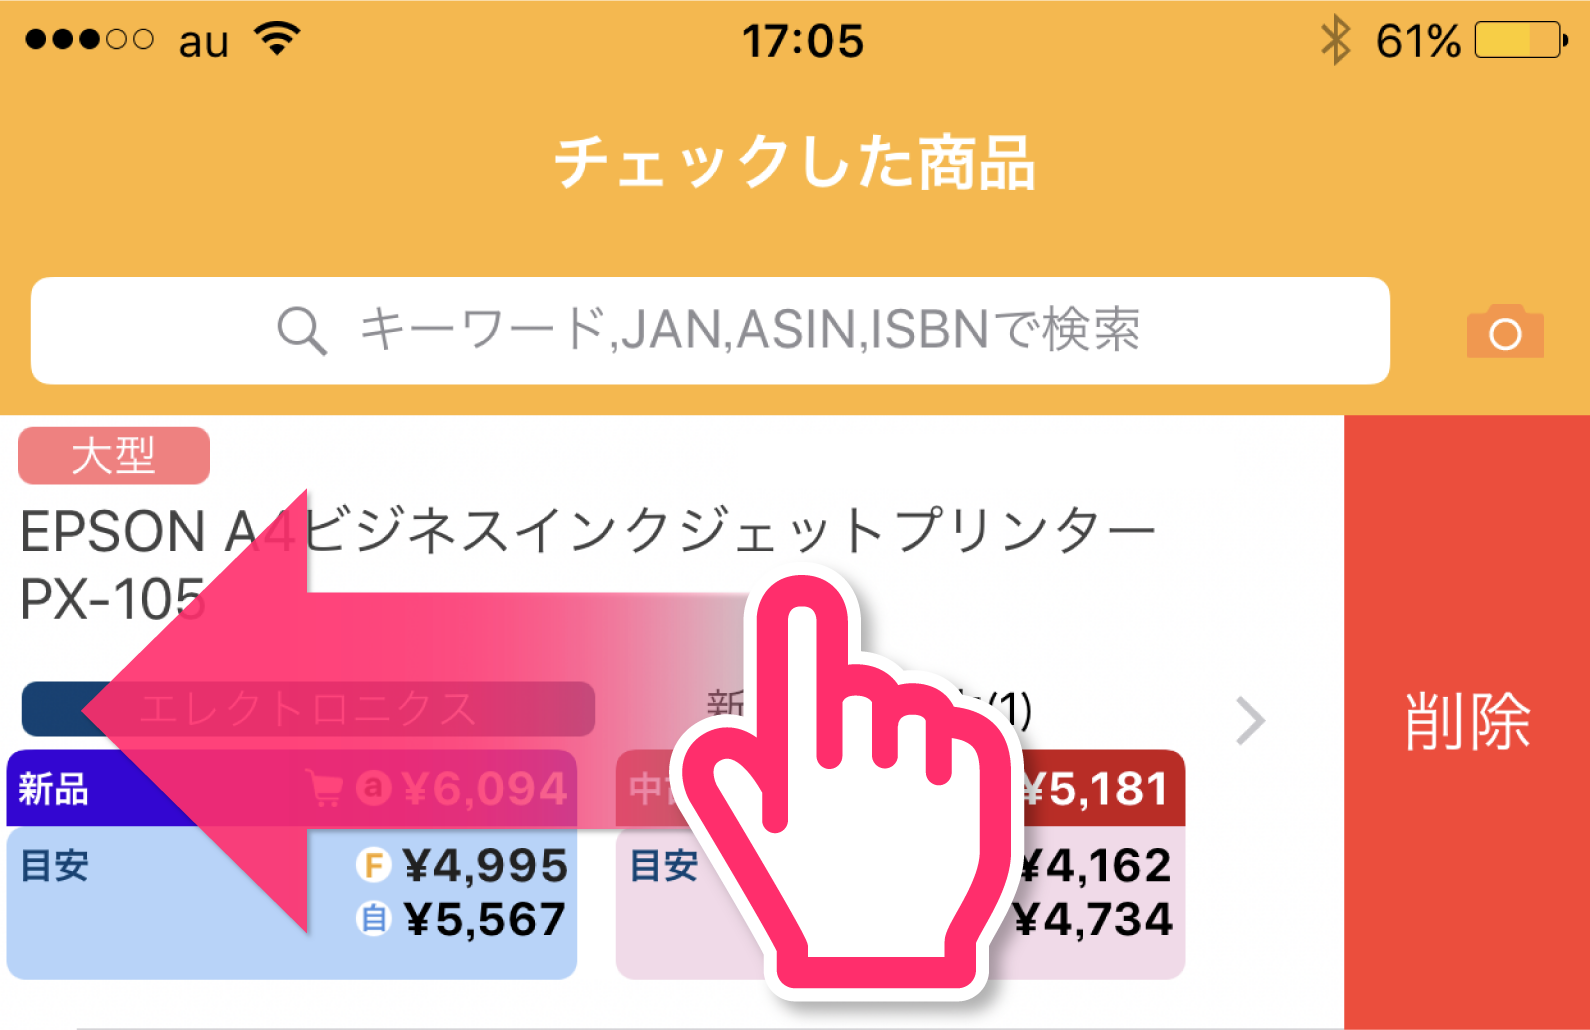
Task: Open product details with the right chevron
Action: (x=1250, y=721)
